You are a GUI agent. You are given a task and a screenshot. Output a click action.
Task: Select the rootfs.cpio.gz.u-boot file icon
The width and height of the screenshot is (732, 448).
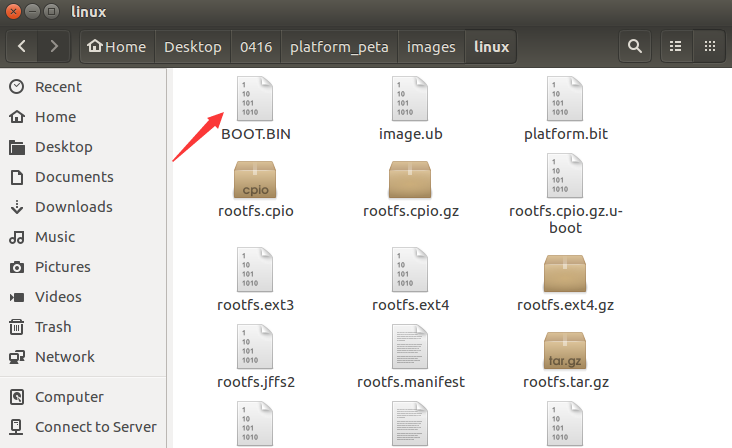pyautogui.click(x=565, y=175)
